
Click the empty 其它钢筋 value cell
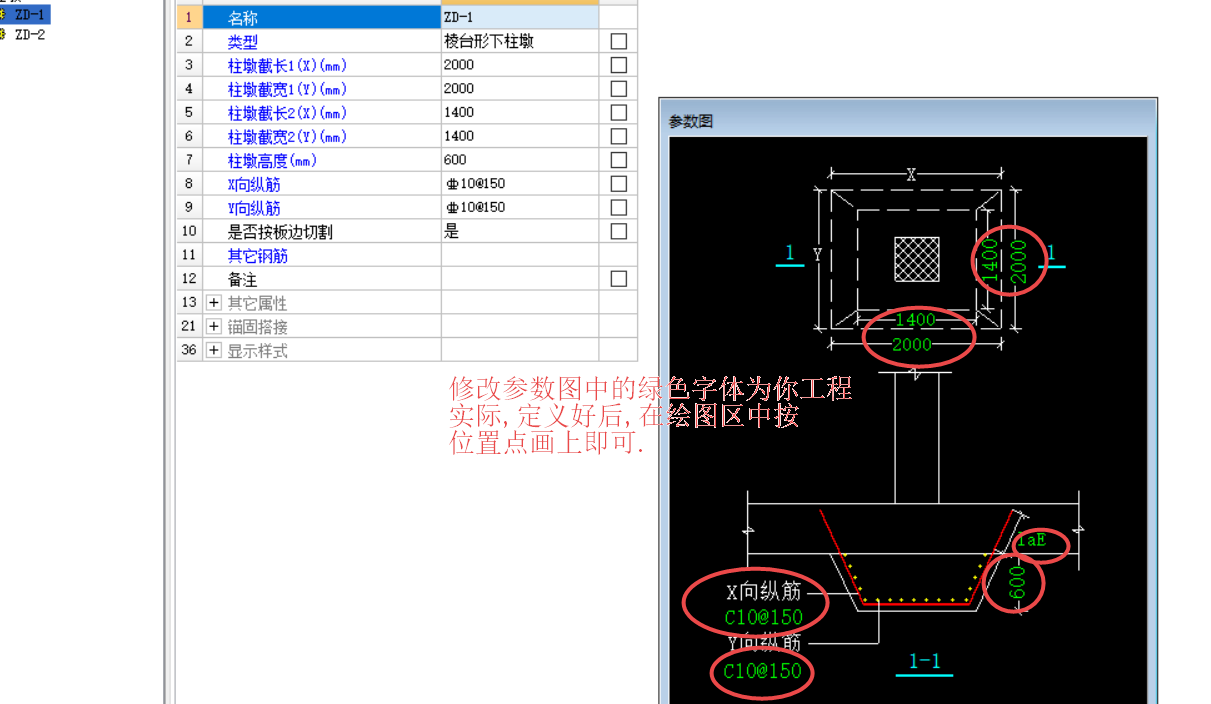[x=520, y=255]
